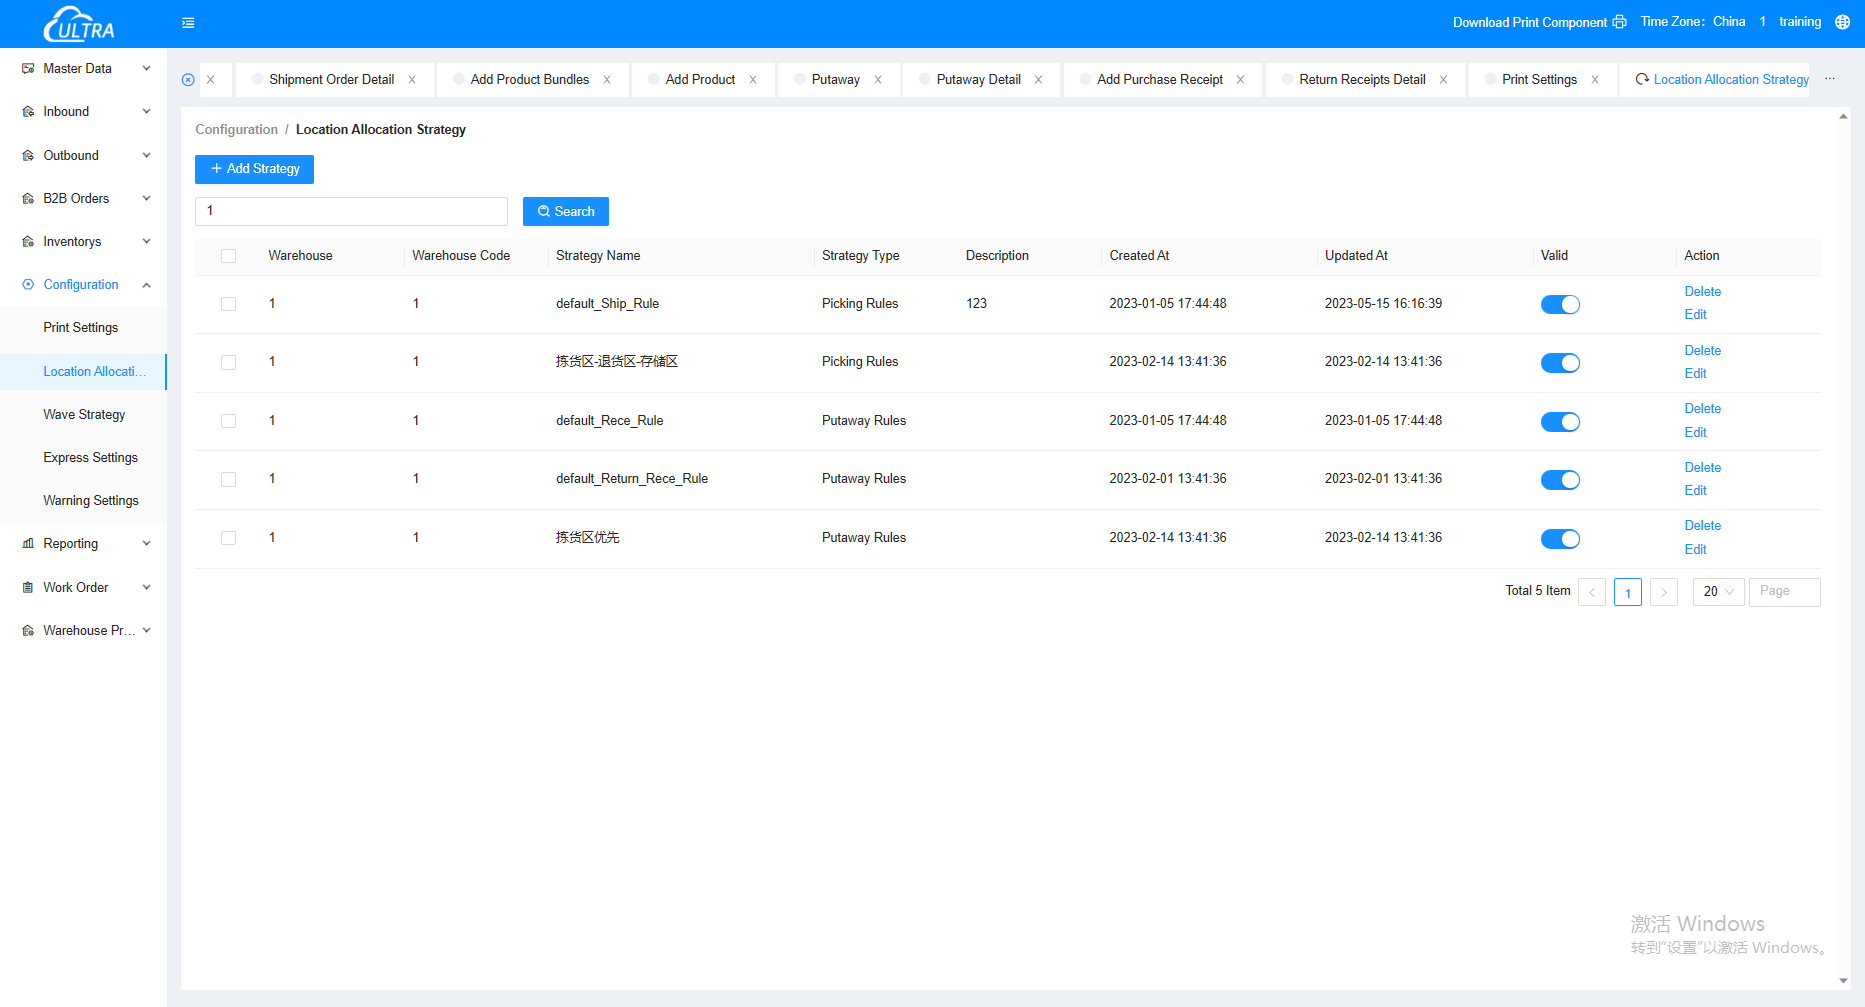Click the Configuration gear icon
The width and height of the screenshot is (1865, 1007).
[28, 285]
